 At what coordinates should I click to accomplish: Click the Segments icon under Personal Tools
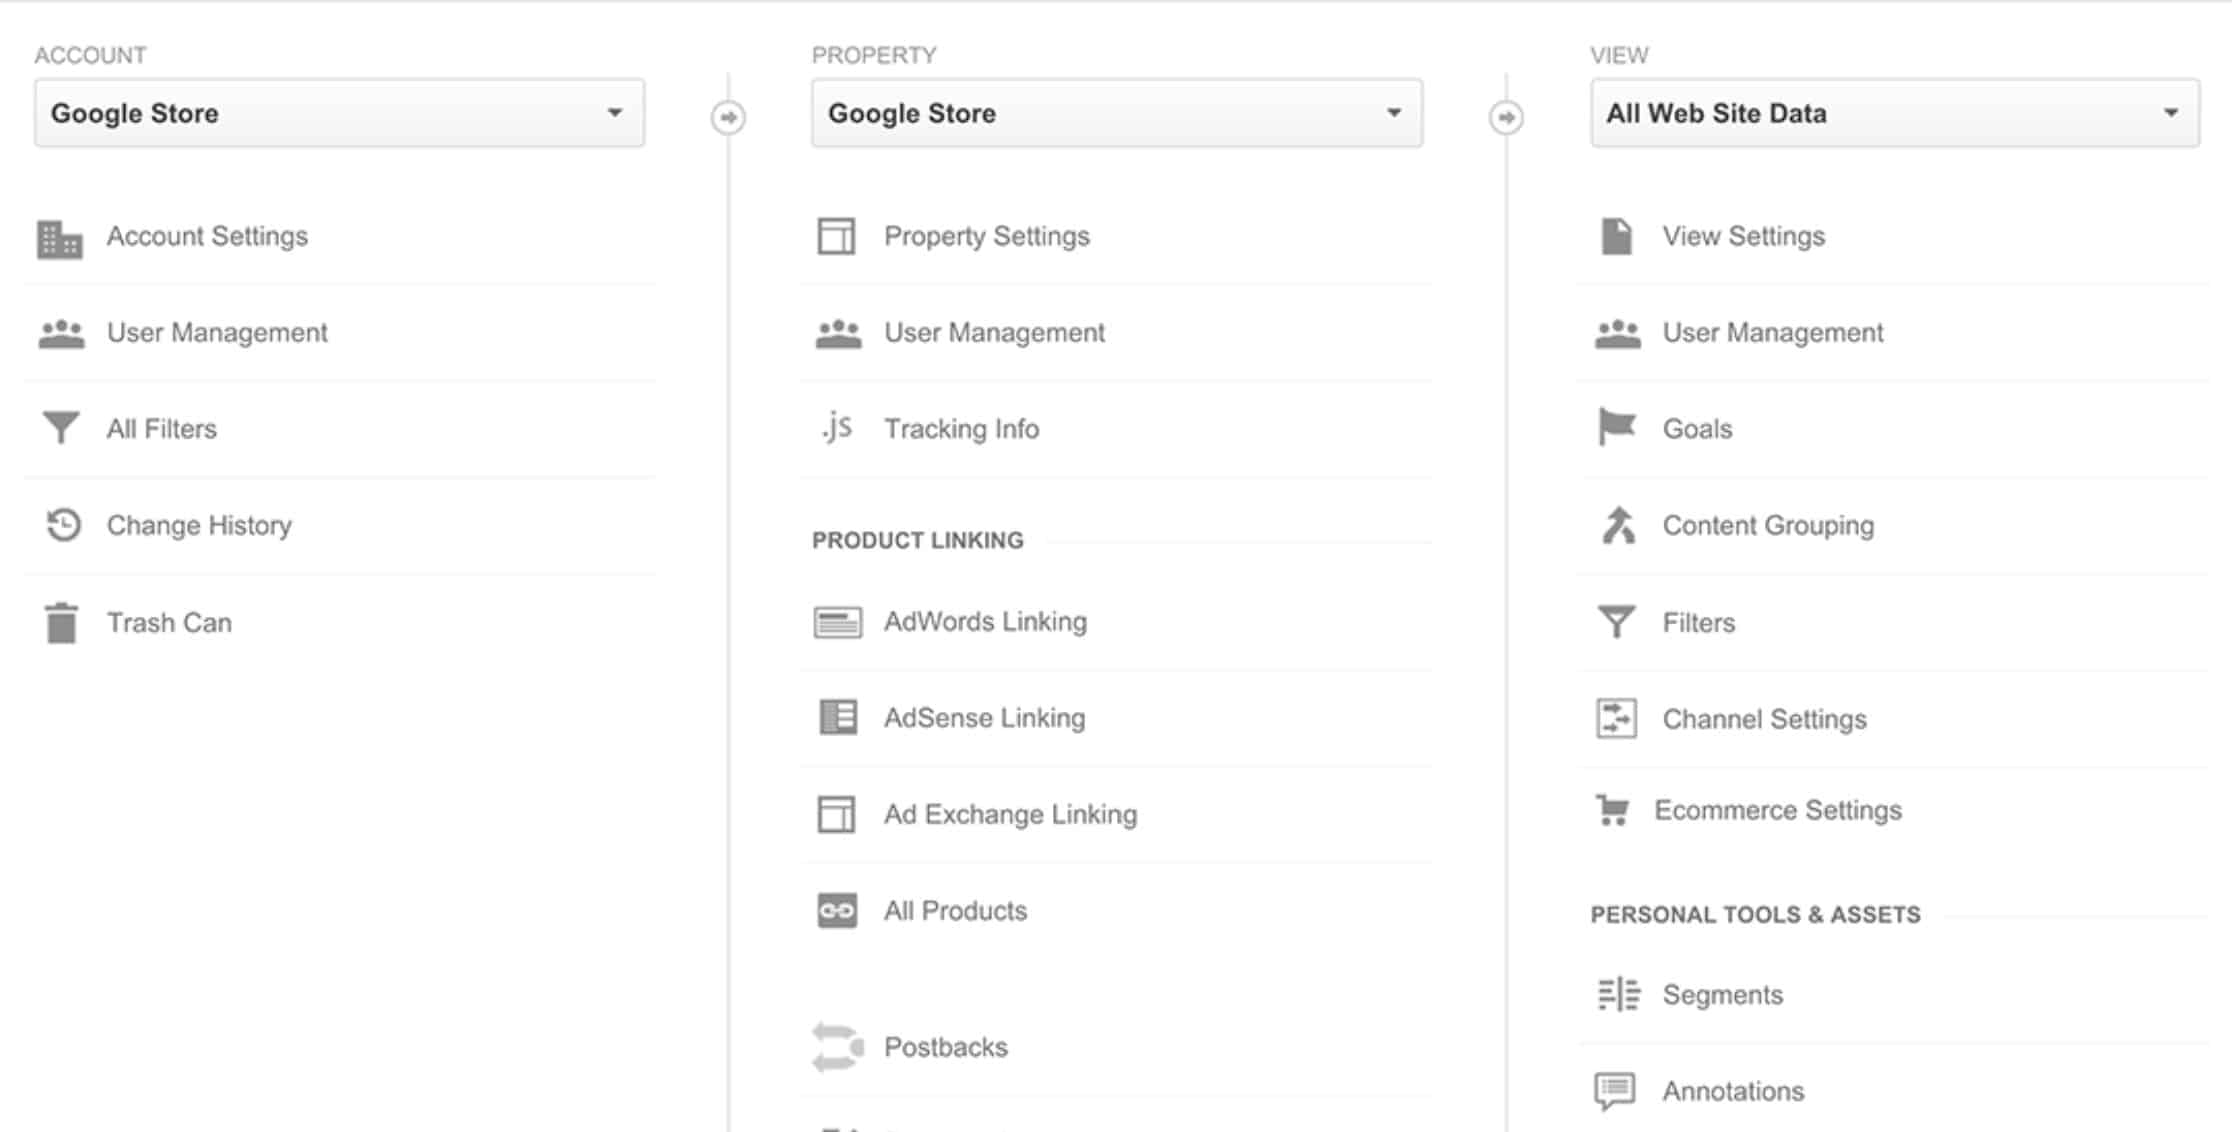[1615, 994]
